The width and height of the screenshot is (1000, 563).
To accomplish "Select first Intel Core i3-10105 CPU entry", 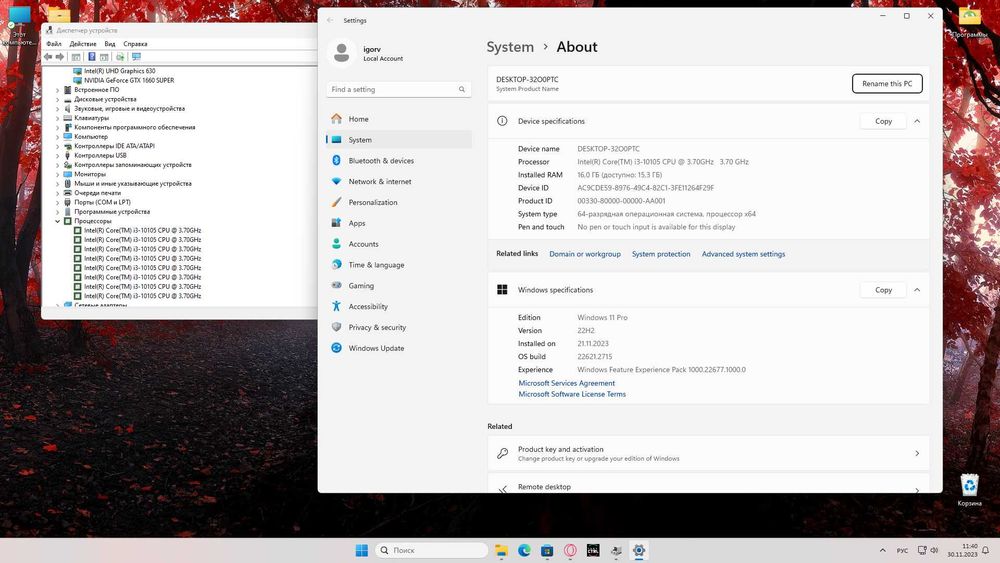I will (142, 230).
